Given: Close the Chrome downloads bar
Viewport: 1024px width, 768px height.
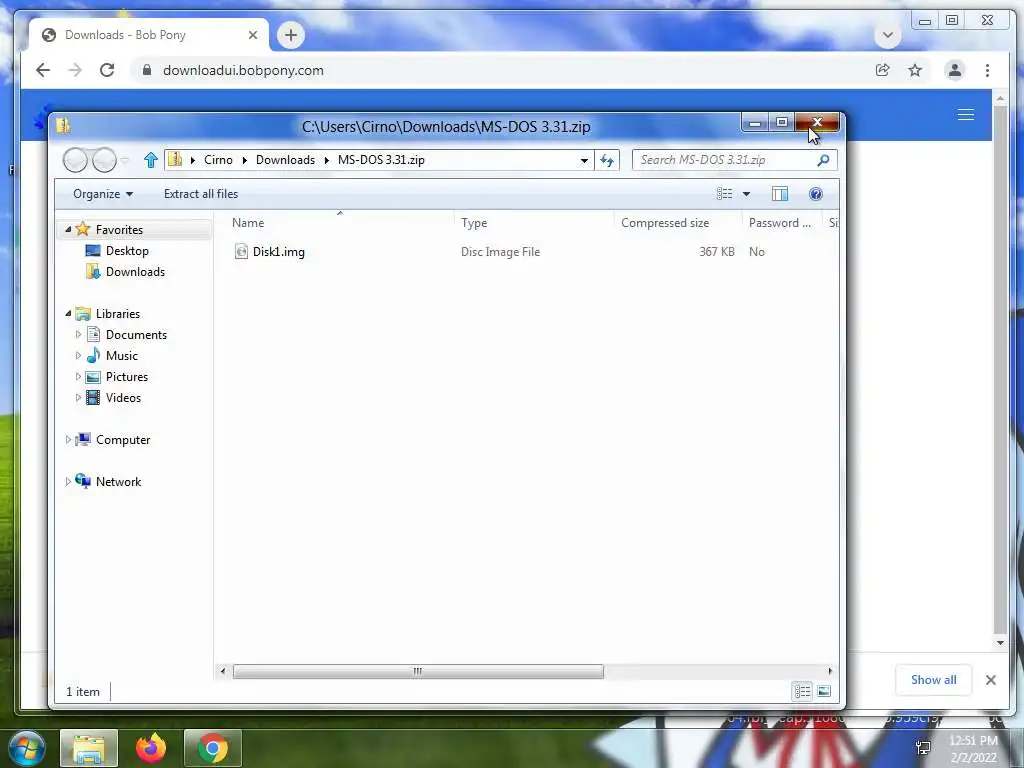Looking at the screenshot, I should [991, 680].
